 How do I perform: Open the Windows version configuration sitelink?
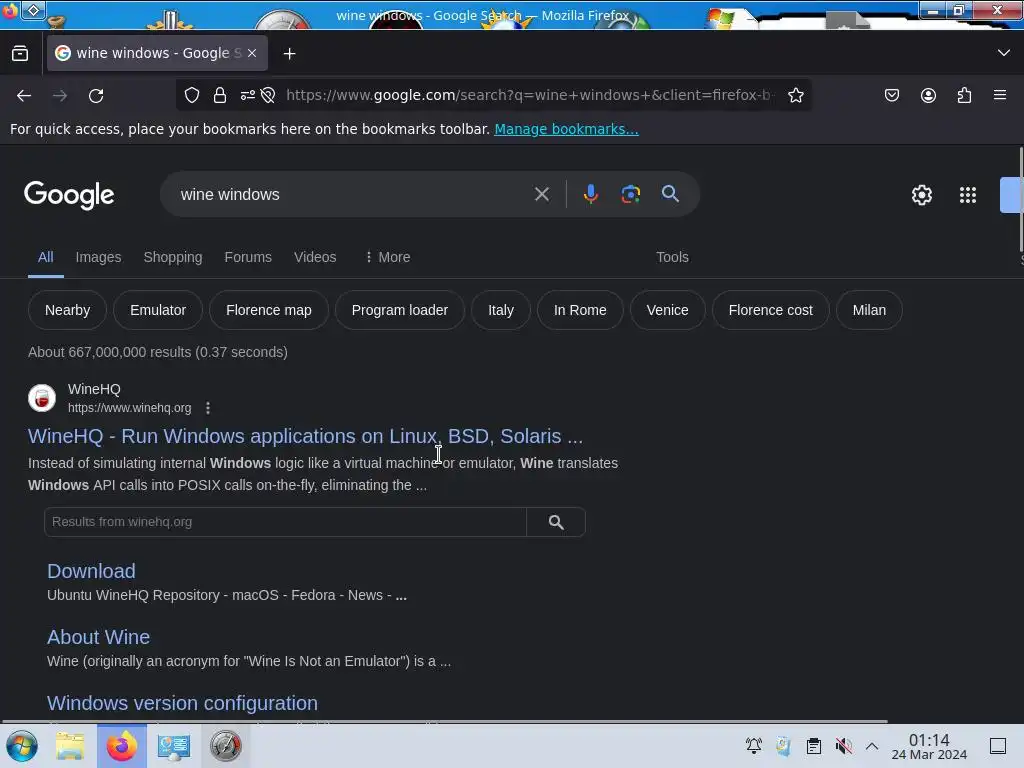tap(182, 703)
